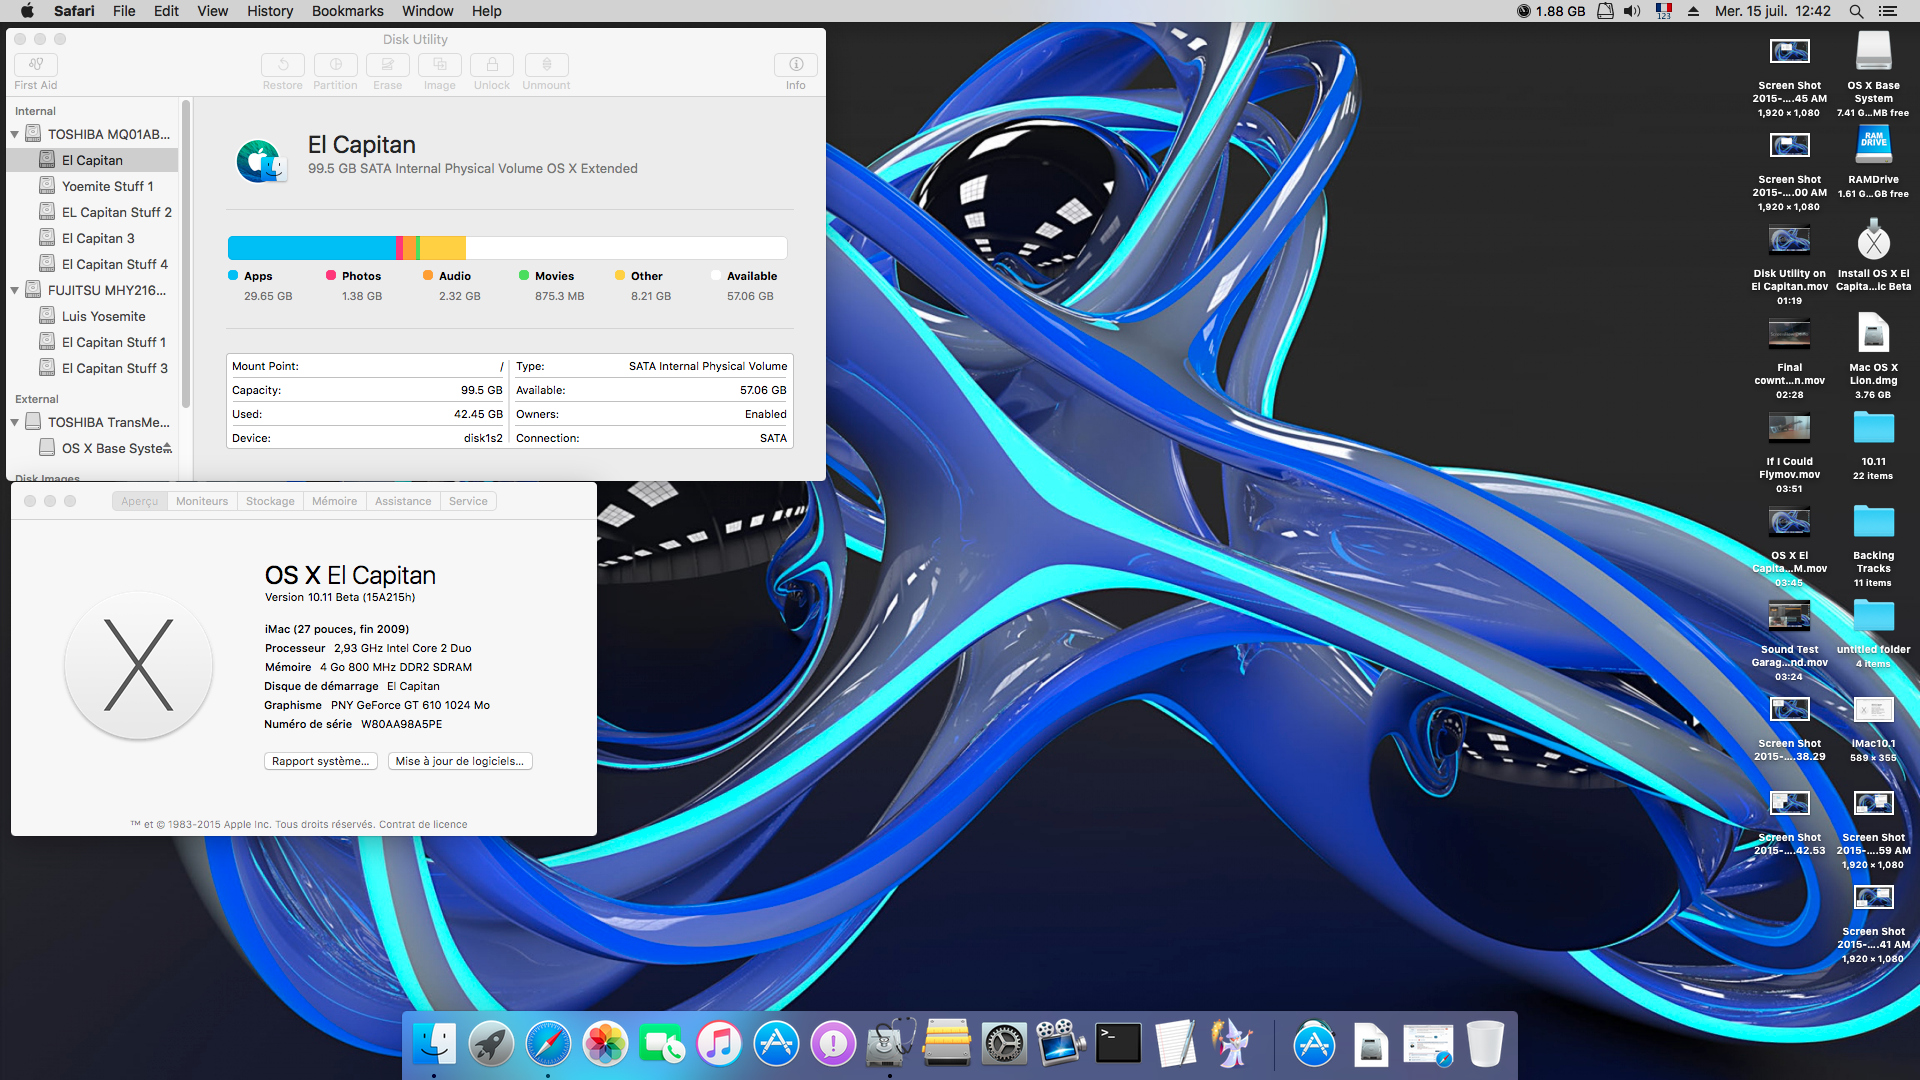Click the Unmount toolbar icon
The image size is (1920, 1080).
(x=546, y=65)
